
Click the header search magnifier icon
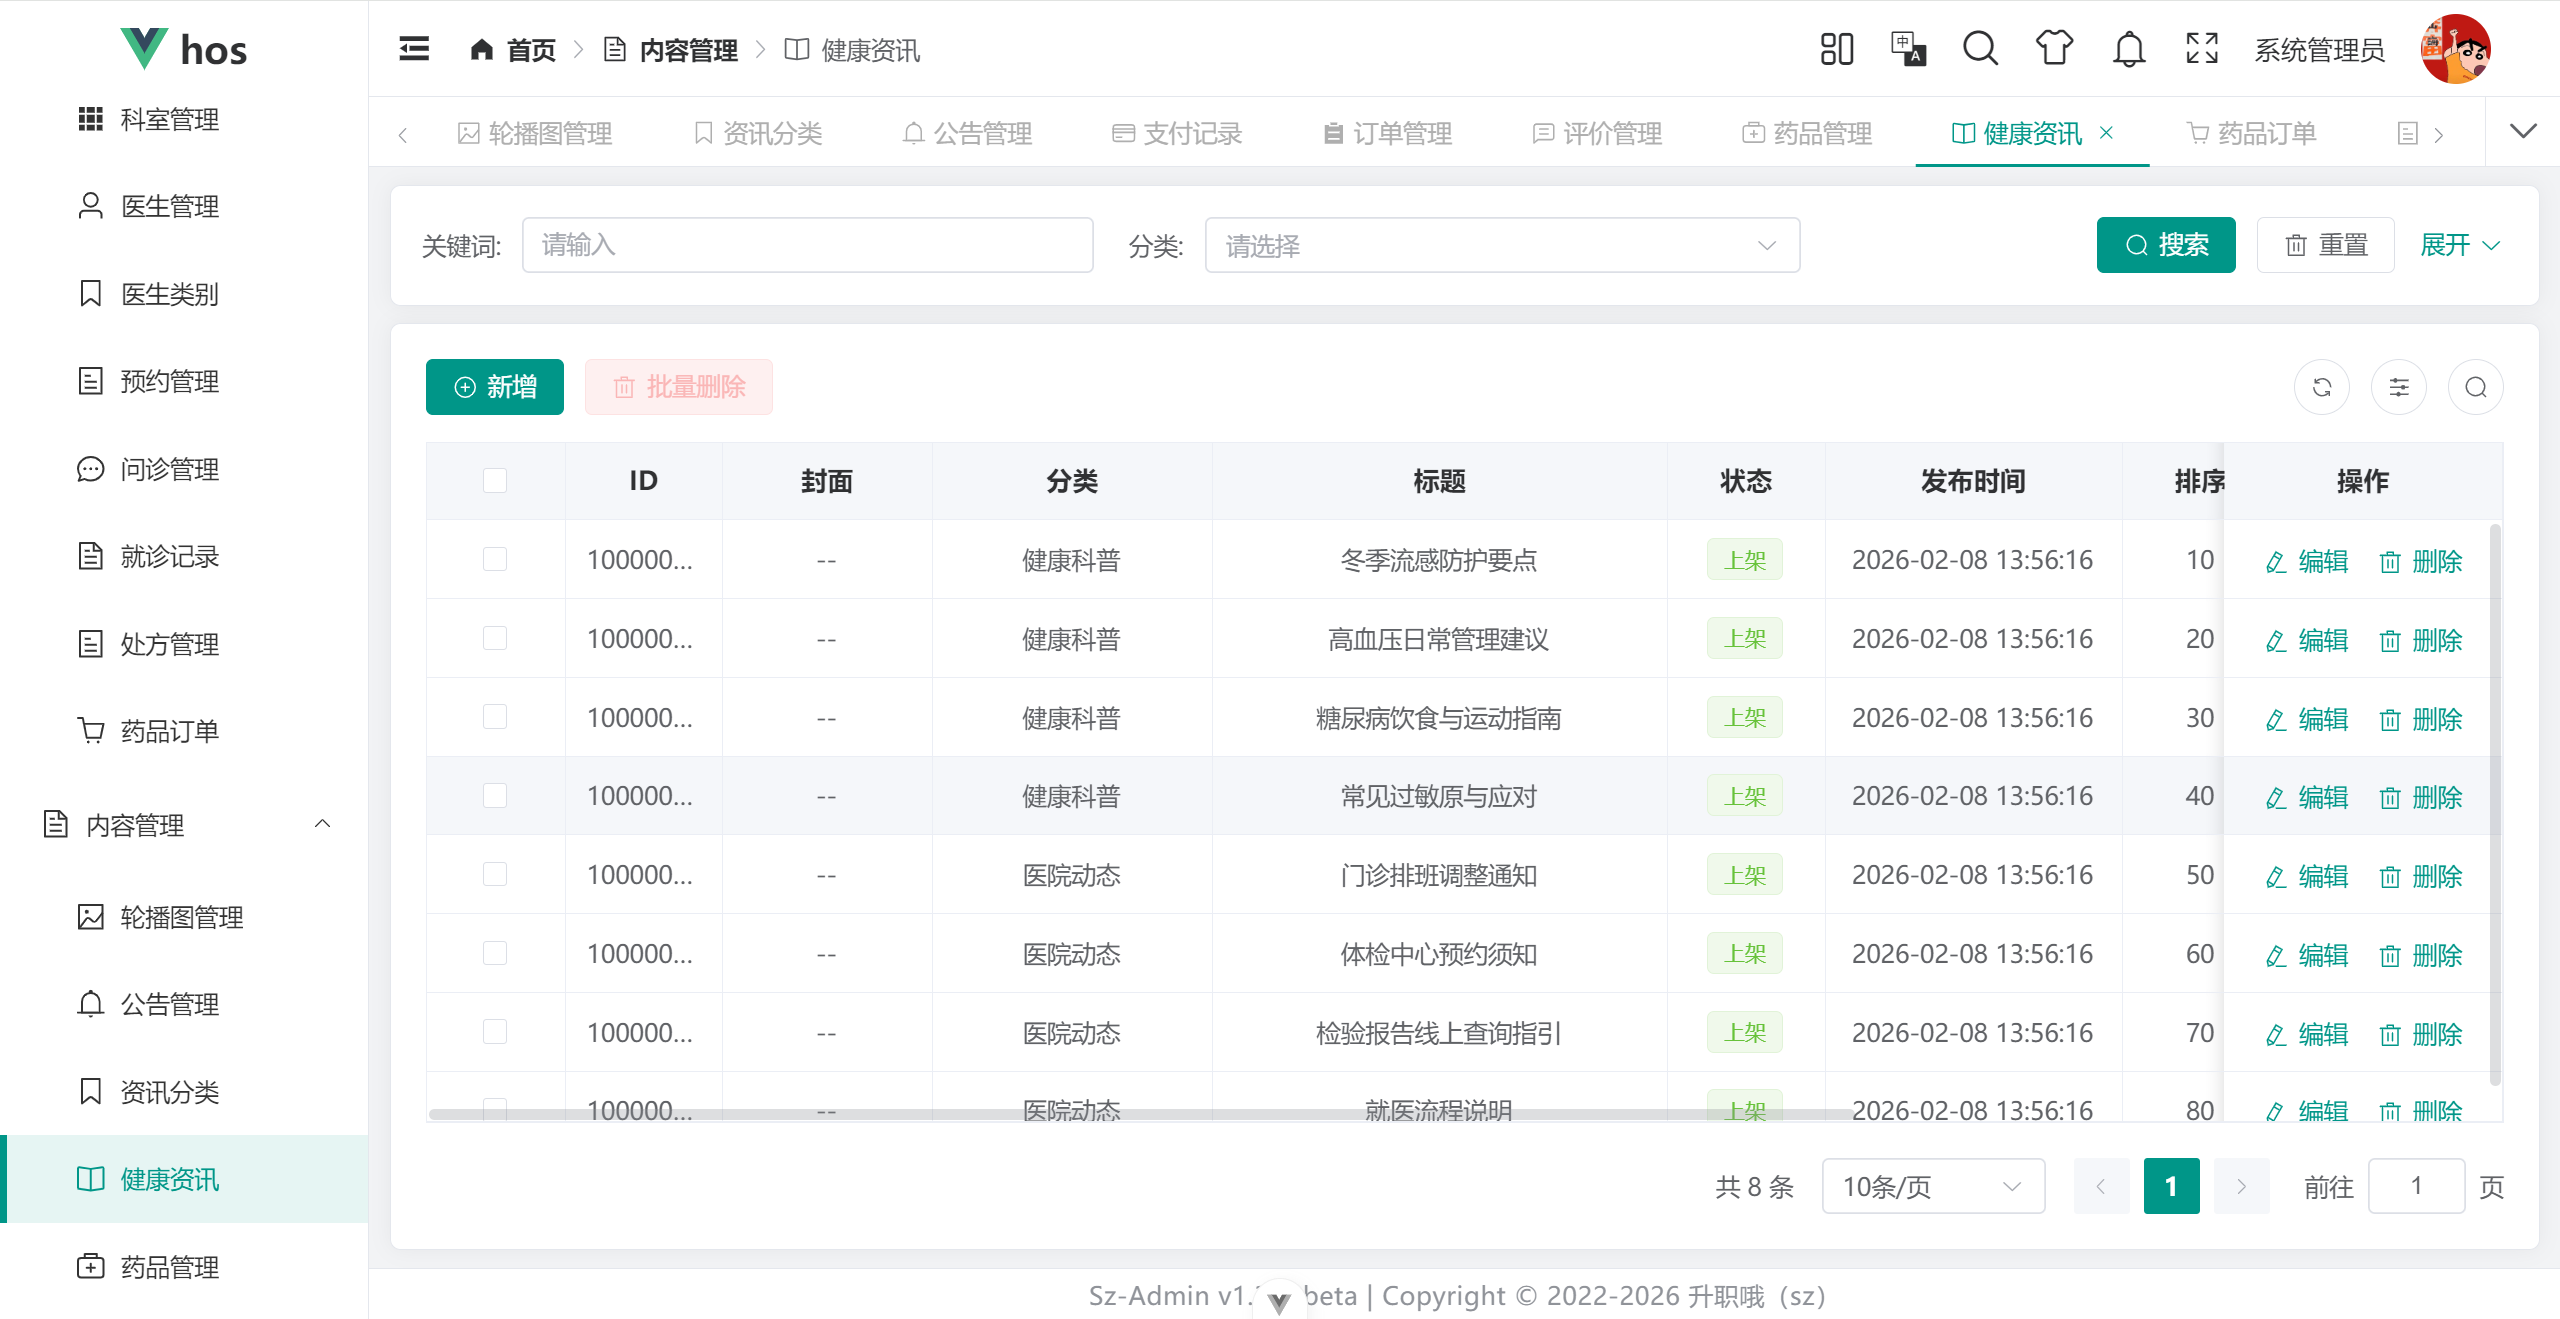(1980, 49)
